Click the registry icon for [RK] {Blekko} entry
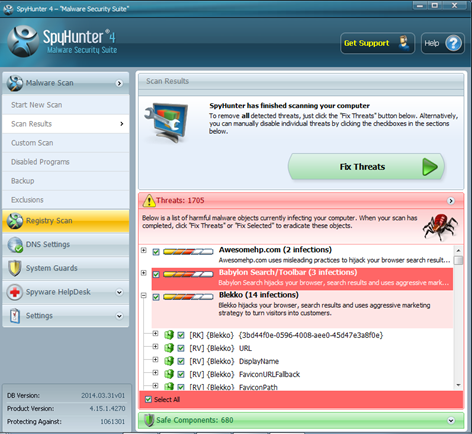472x434 pixels. pos(169,335)
